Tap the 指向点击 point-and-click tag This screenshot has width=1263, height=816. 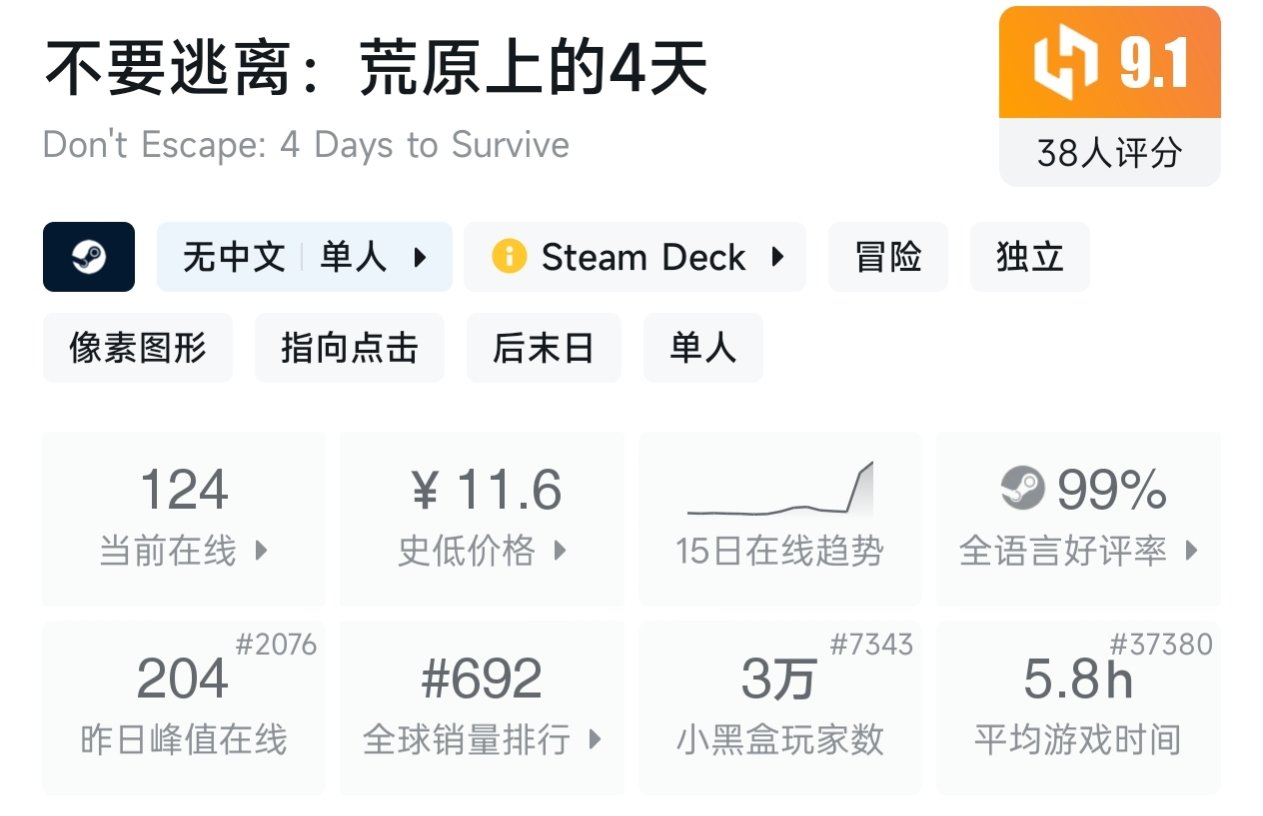coord(349,348)
